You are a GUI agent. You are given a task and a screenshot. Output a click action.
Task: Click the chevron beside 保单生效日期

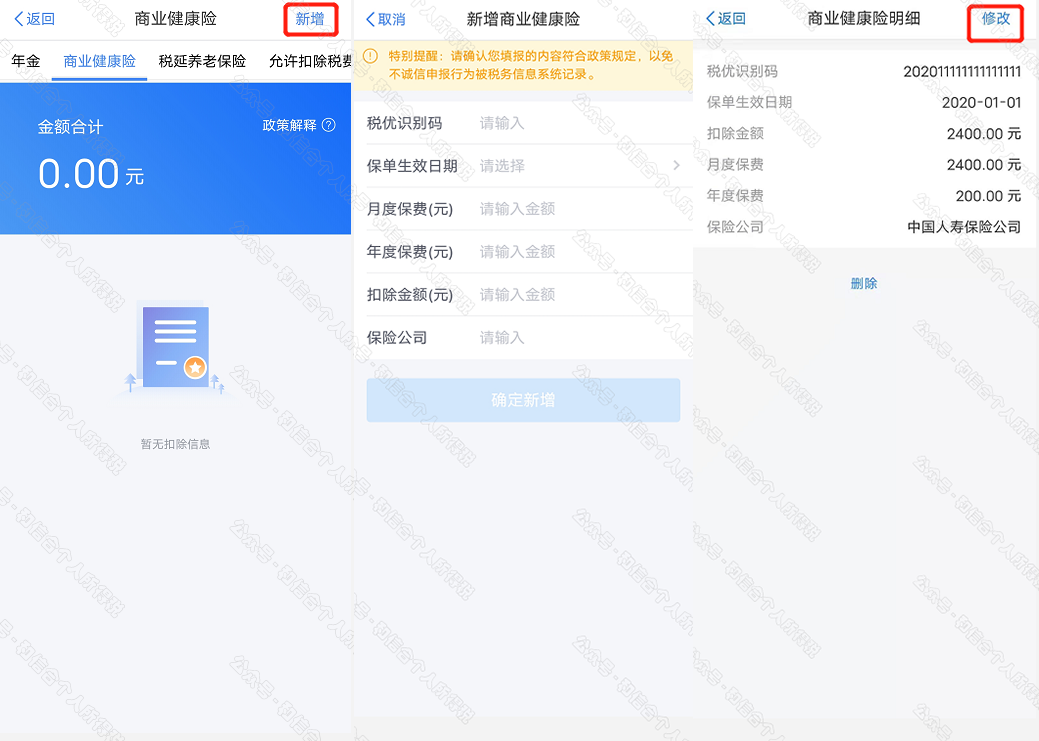coord(677,166)
